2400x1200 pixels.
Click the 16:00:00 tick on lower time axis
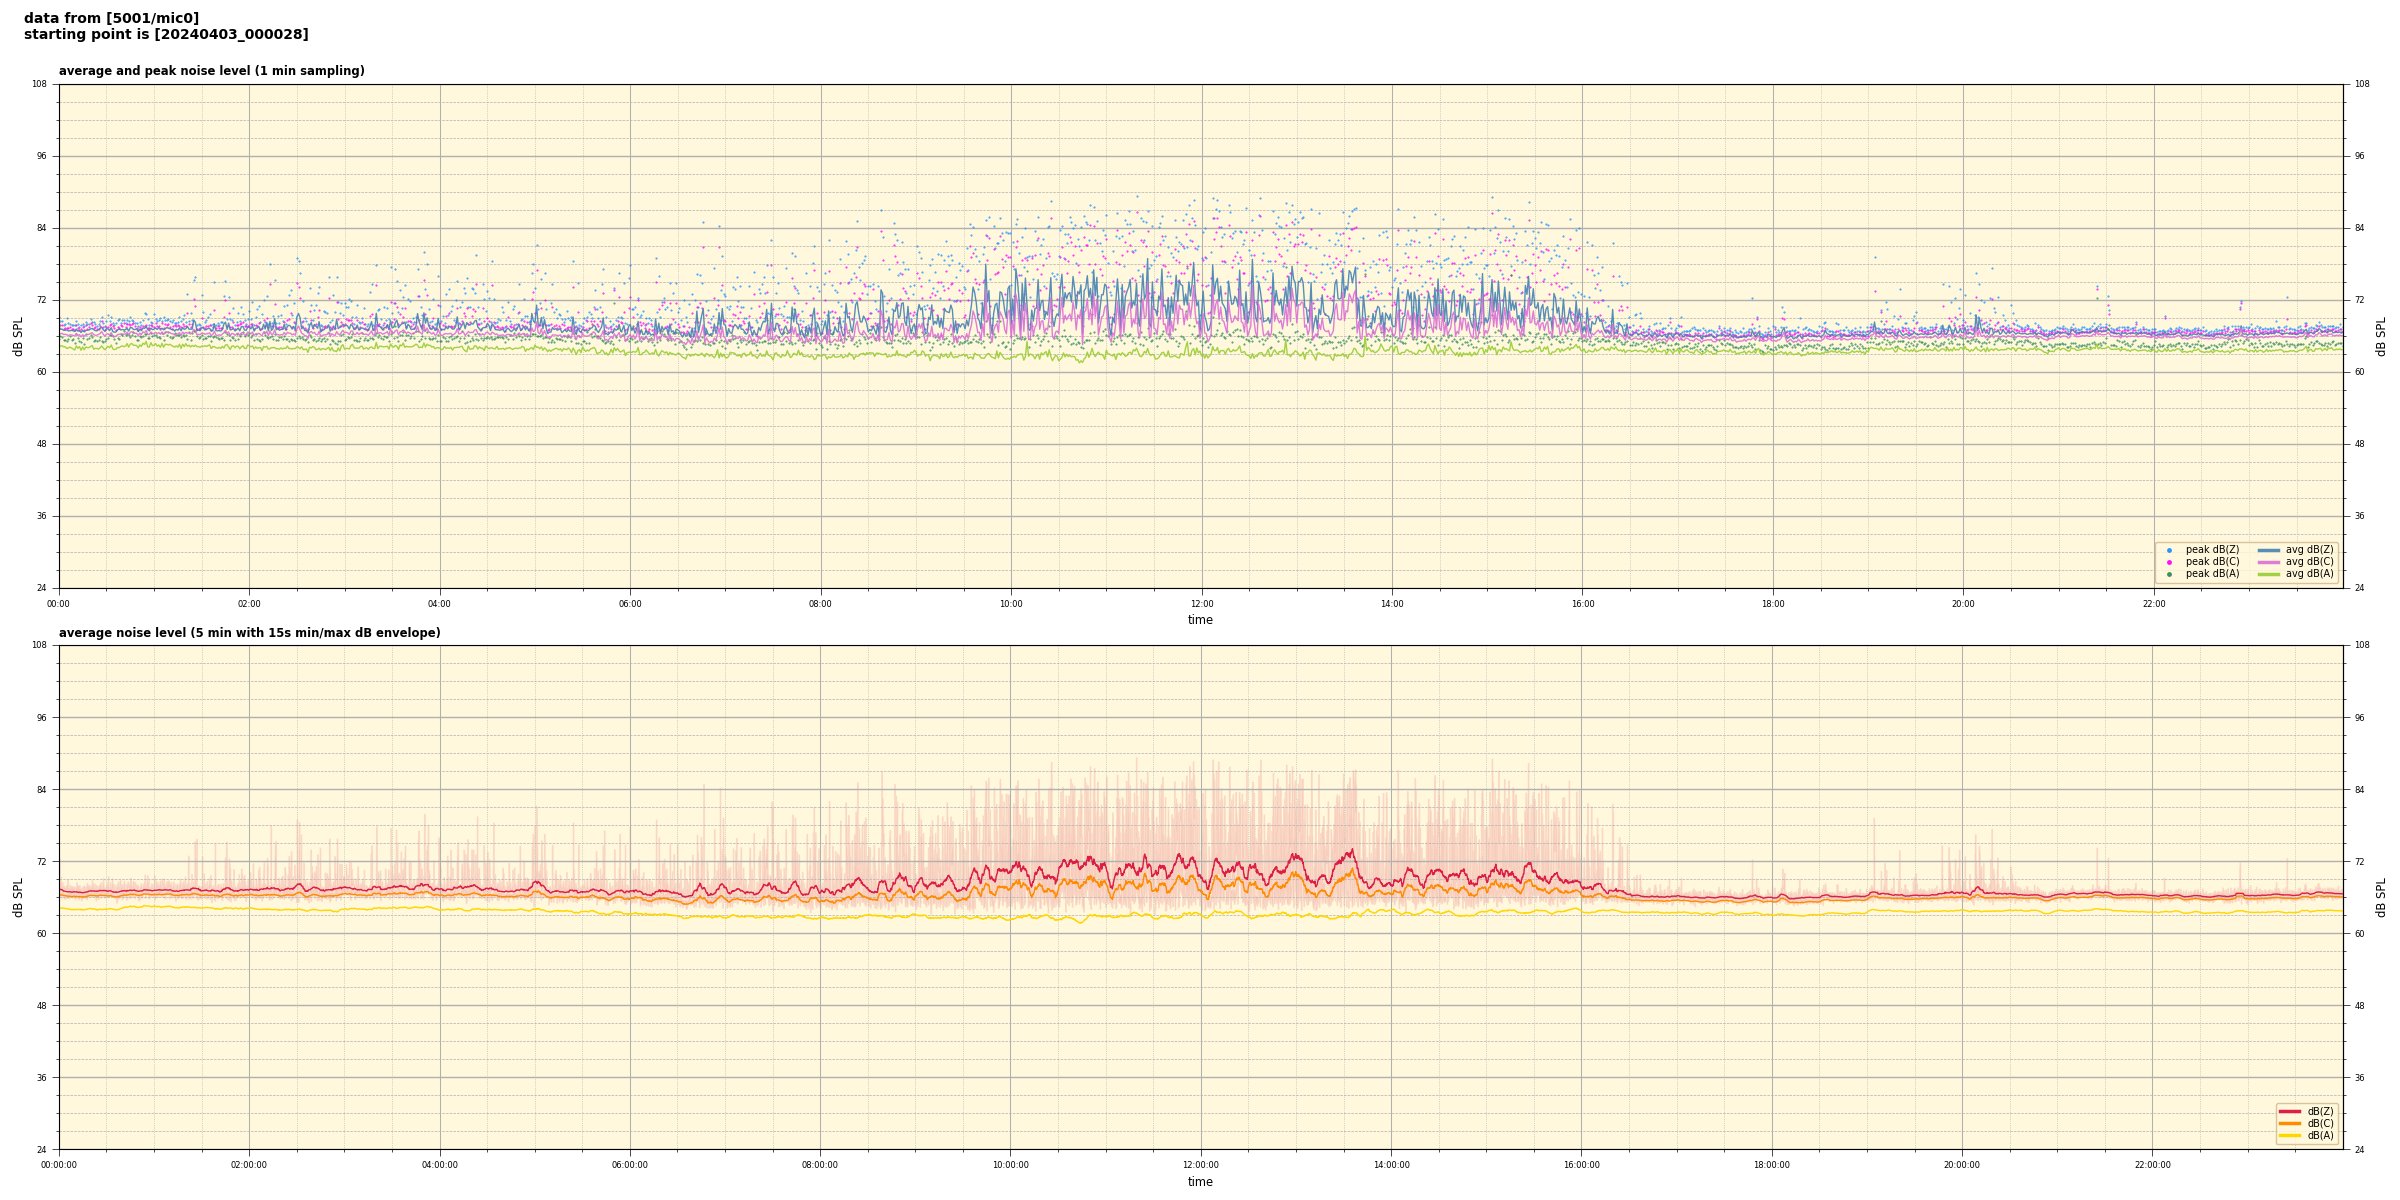point(1581,1165)
